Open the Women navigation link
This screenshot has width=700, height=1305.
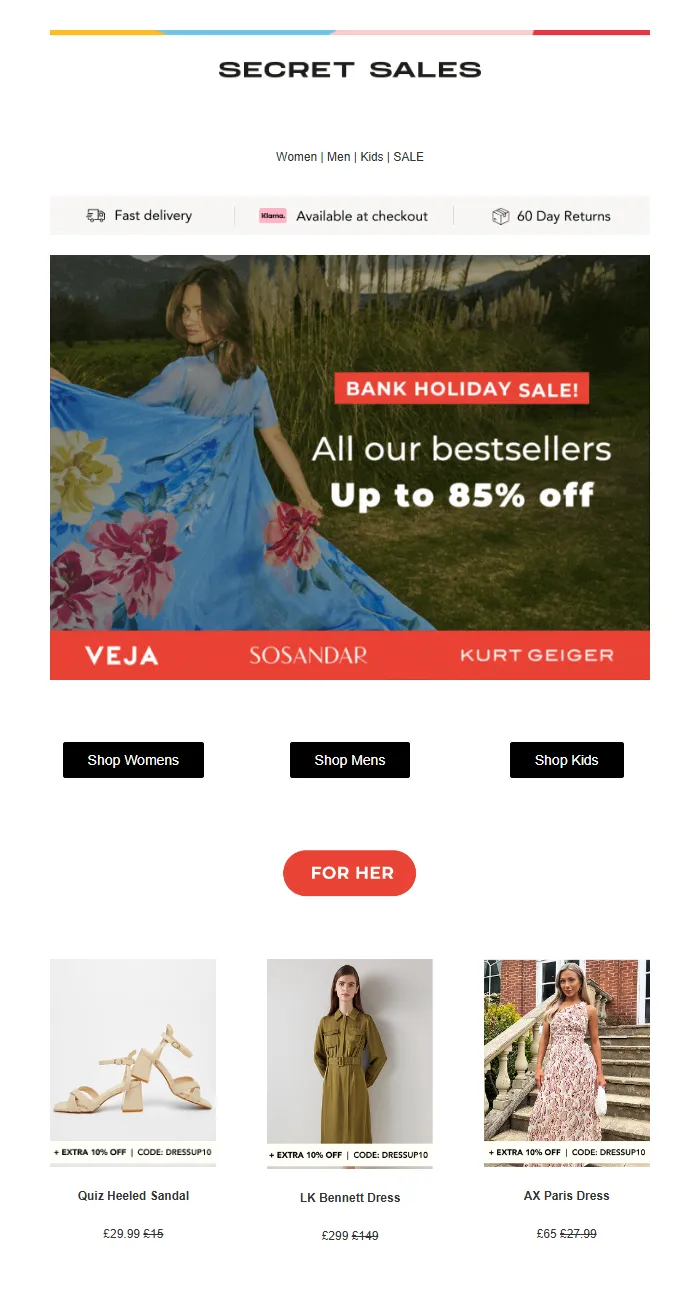pos(296,157)
